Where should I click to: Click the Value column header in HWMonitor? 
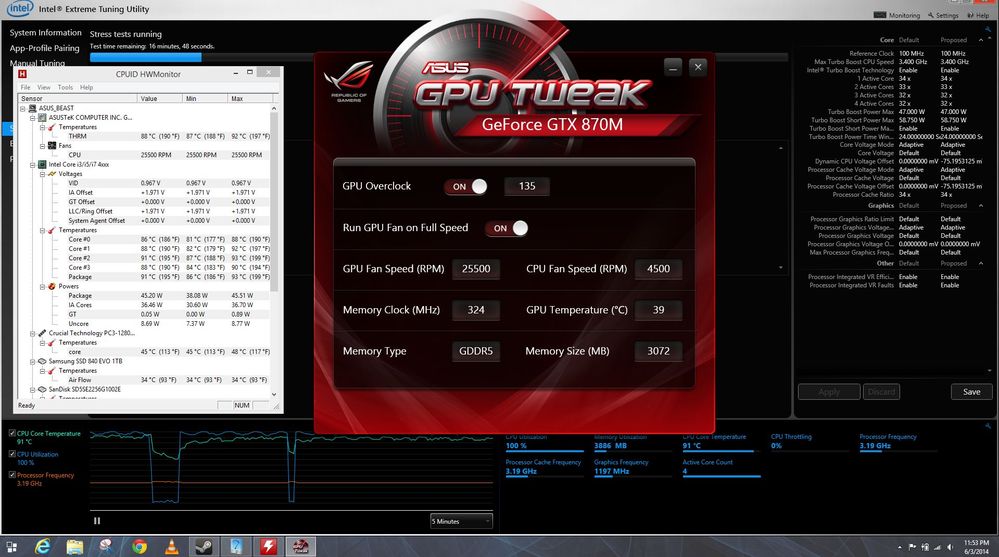(x=160, y=99)
